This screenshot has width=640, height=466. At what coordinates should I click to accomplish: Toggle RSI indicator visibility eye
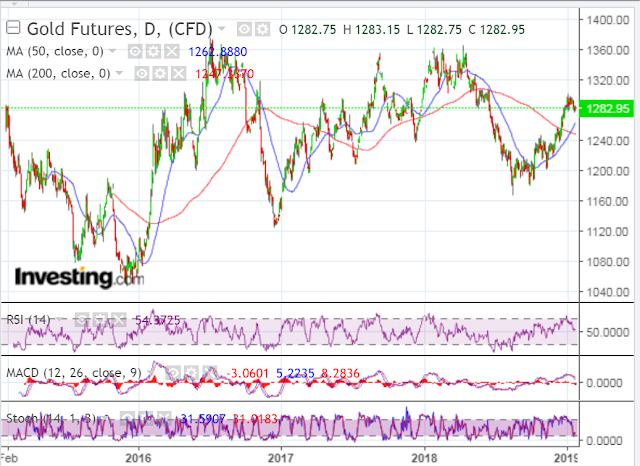(82, 320)
